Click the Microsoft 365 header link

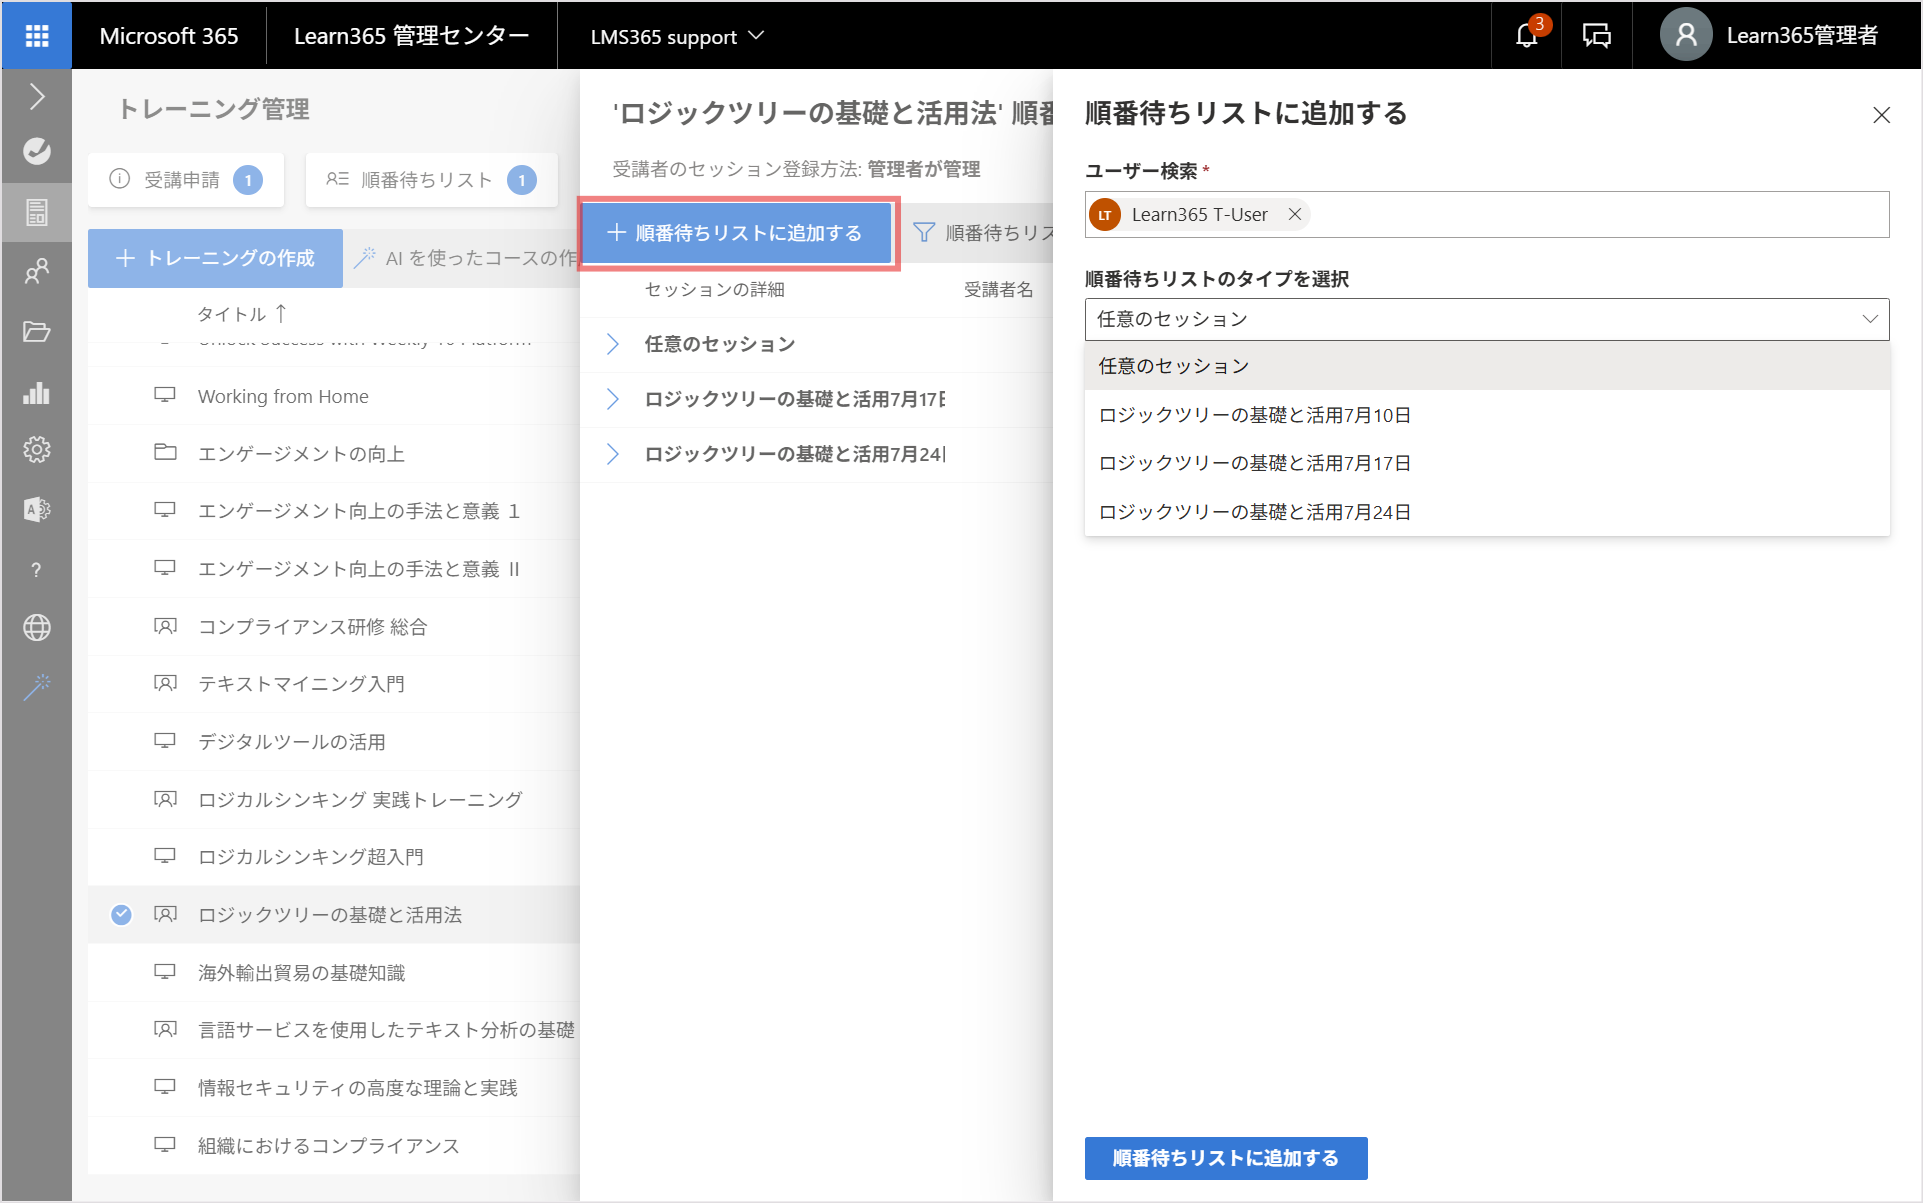[169, 36]
